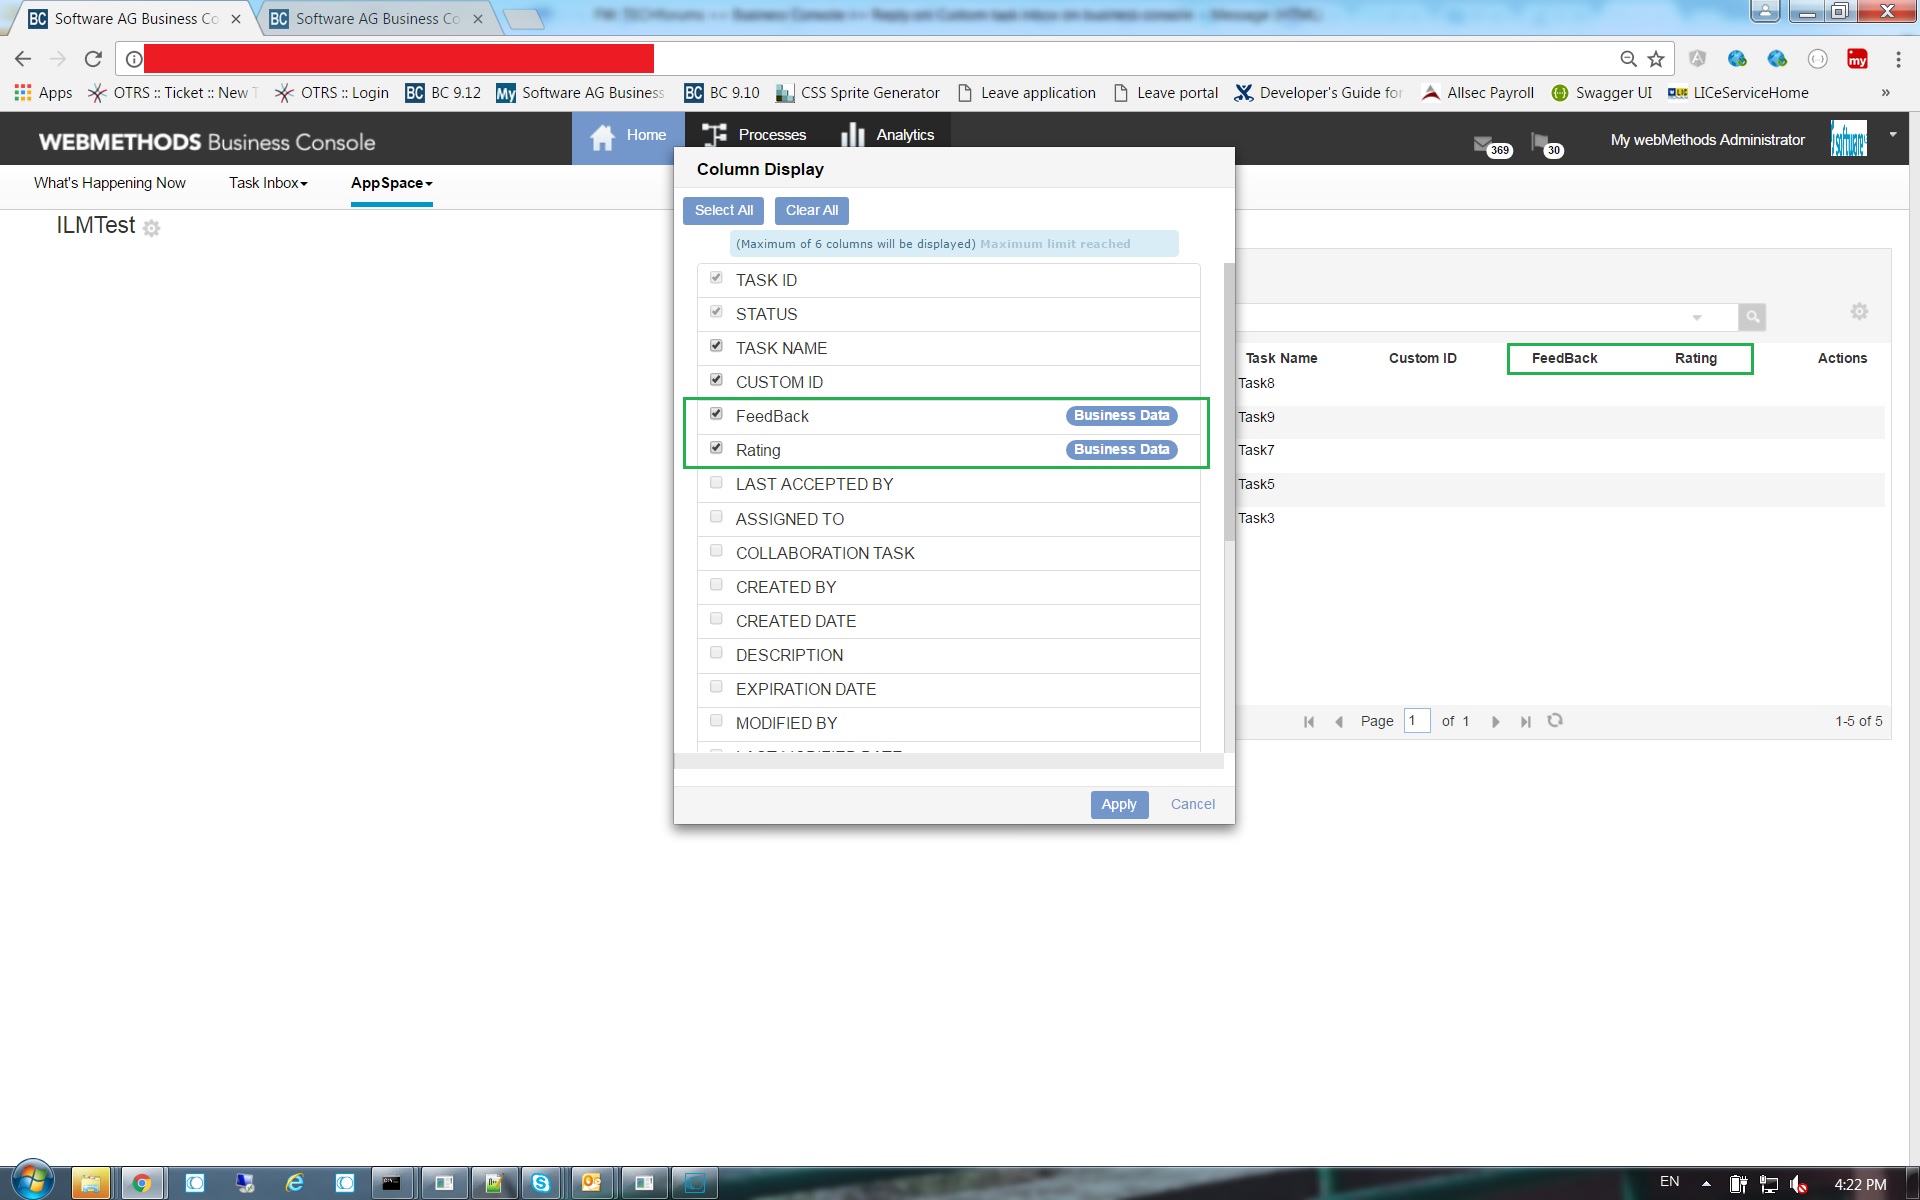Open the Analytics charts icon

point(853,134)
